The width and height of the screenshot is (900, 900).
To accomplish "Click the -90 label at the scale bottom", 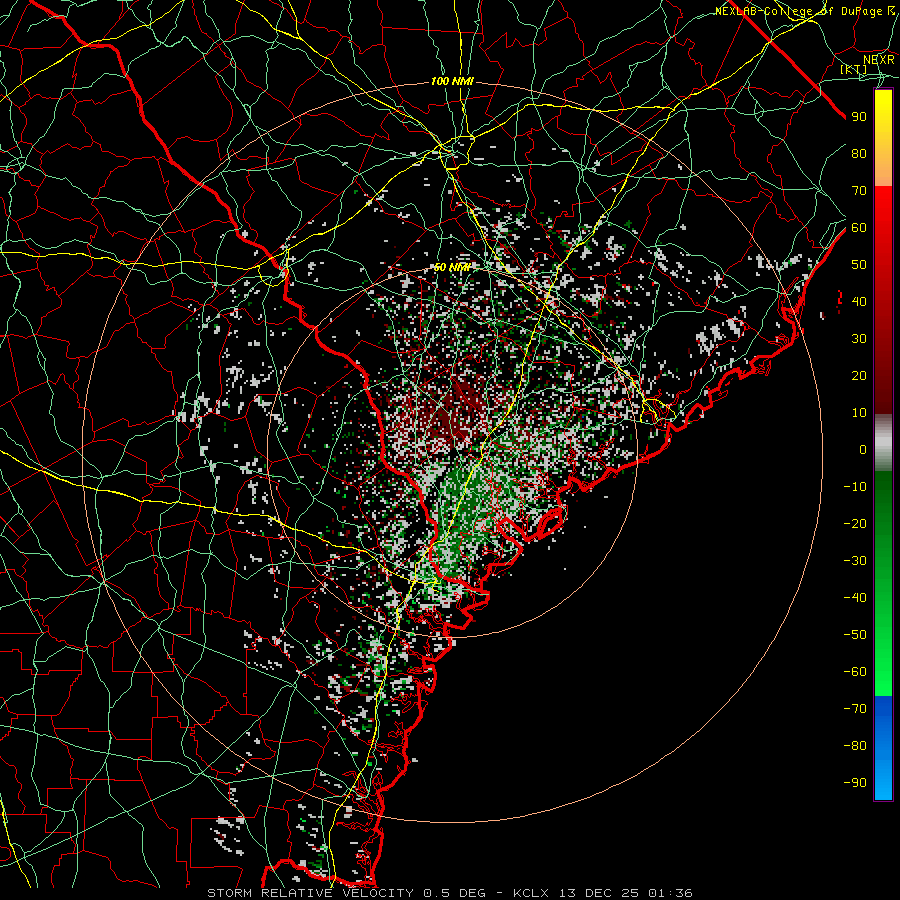I will pos(855,783).
